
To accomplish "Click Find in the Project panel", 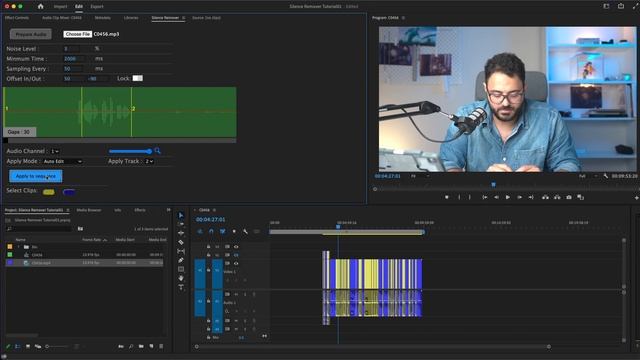I will tap(131, 346).
